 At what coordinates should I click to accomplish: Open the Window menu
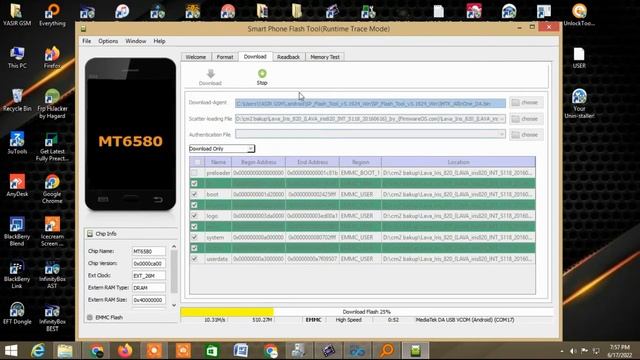click(136, 41)
